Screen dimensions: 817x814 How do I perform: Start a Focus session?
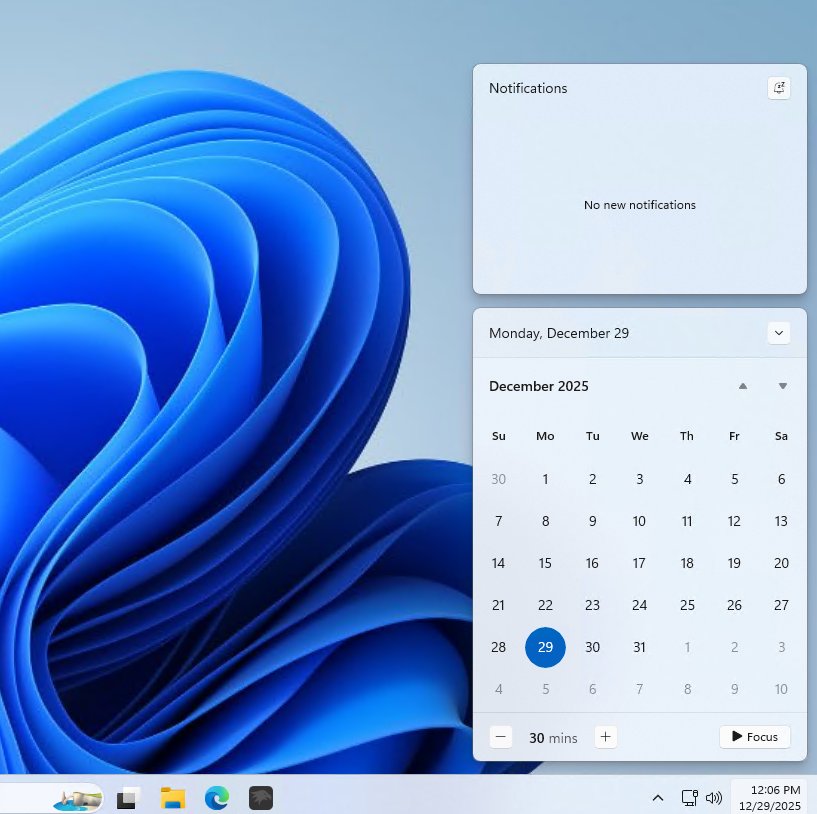754,737
